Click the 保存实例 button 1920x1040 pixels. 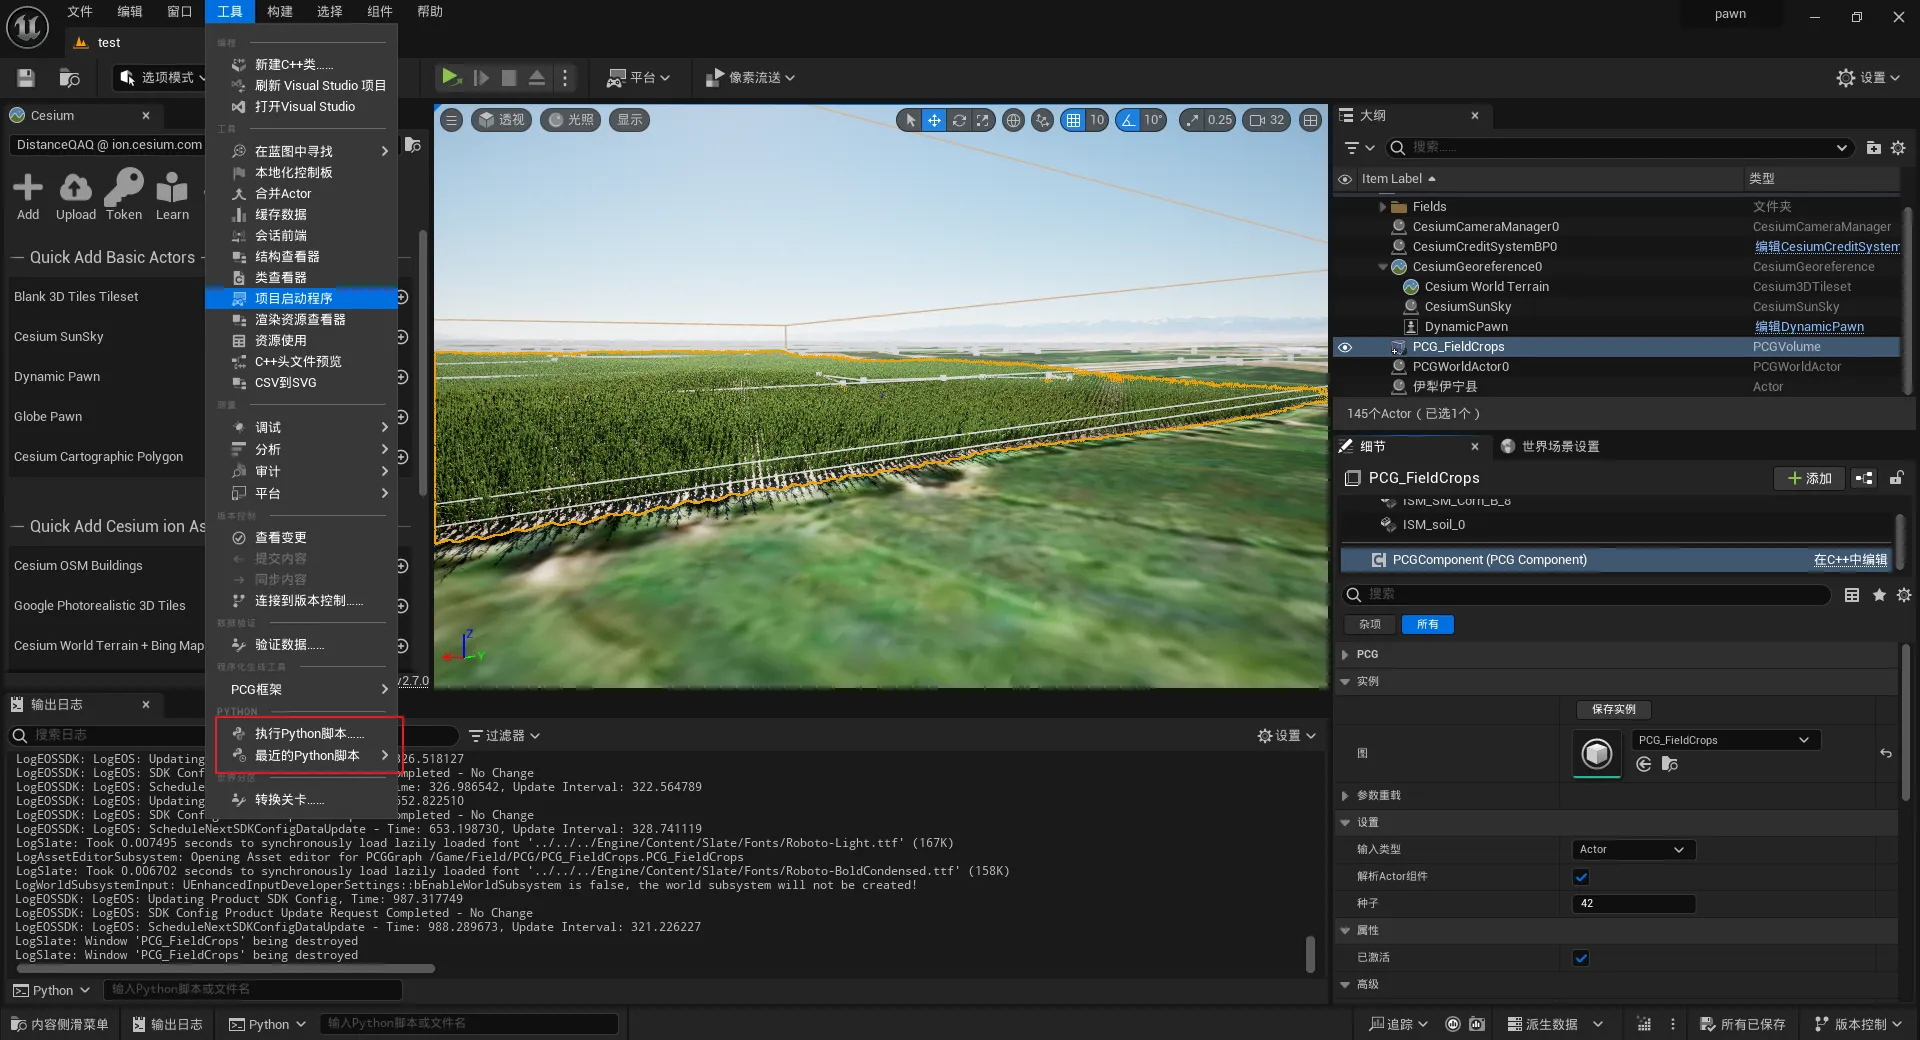coord(1613,709)
